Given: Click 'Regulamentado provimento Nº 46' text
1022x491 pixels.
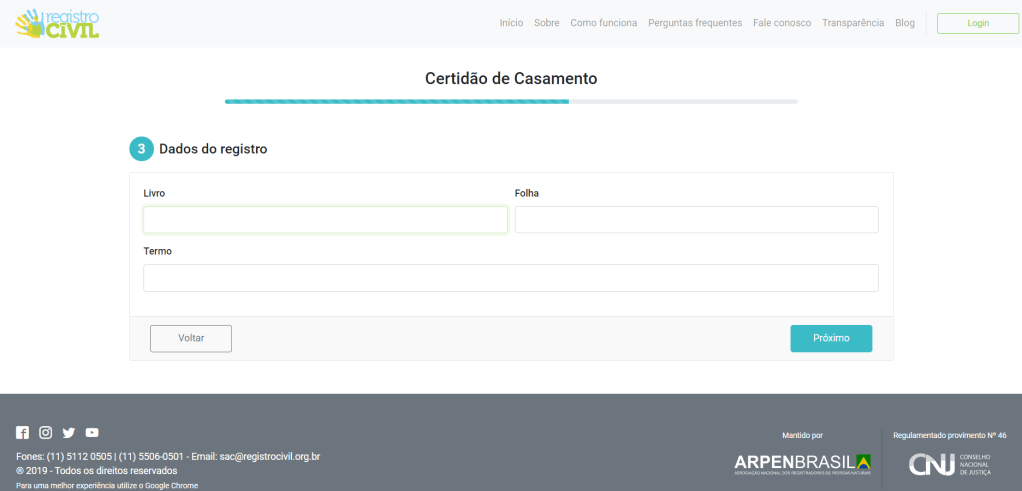Looking at the screenshot, I should [x=950, y=435].
